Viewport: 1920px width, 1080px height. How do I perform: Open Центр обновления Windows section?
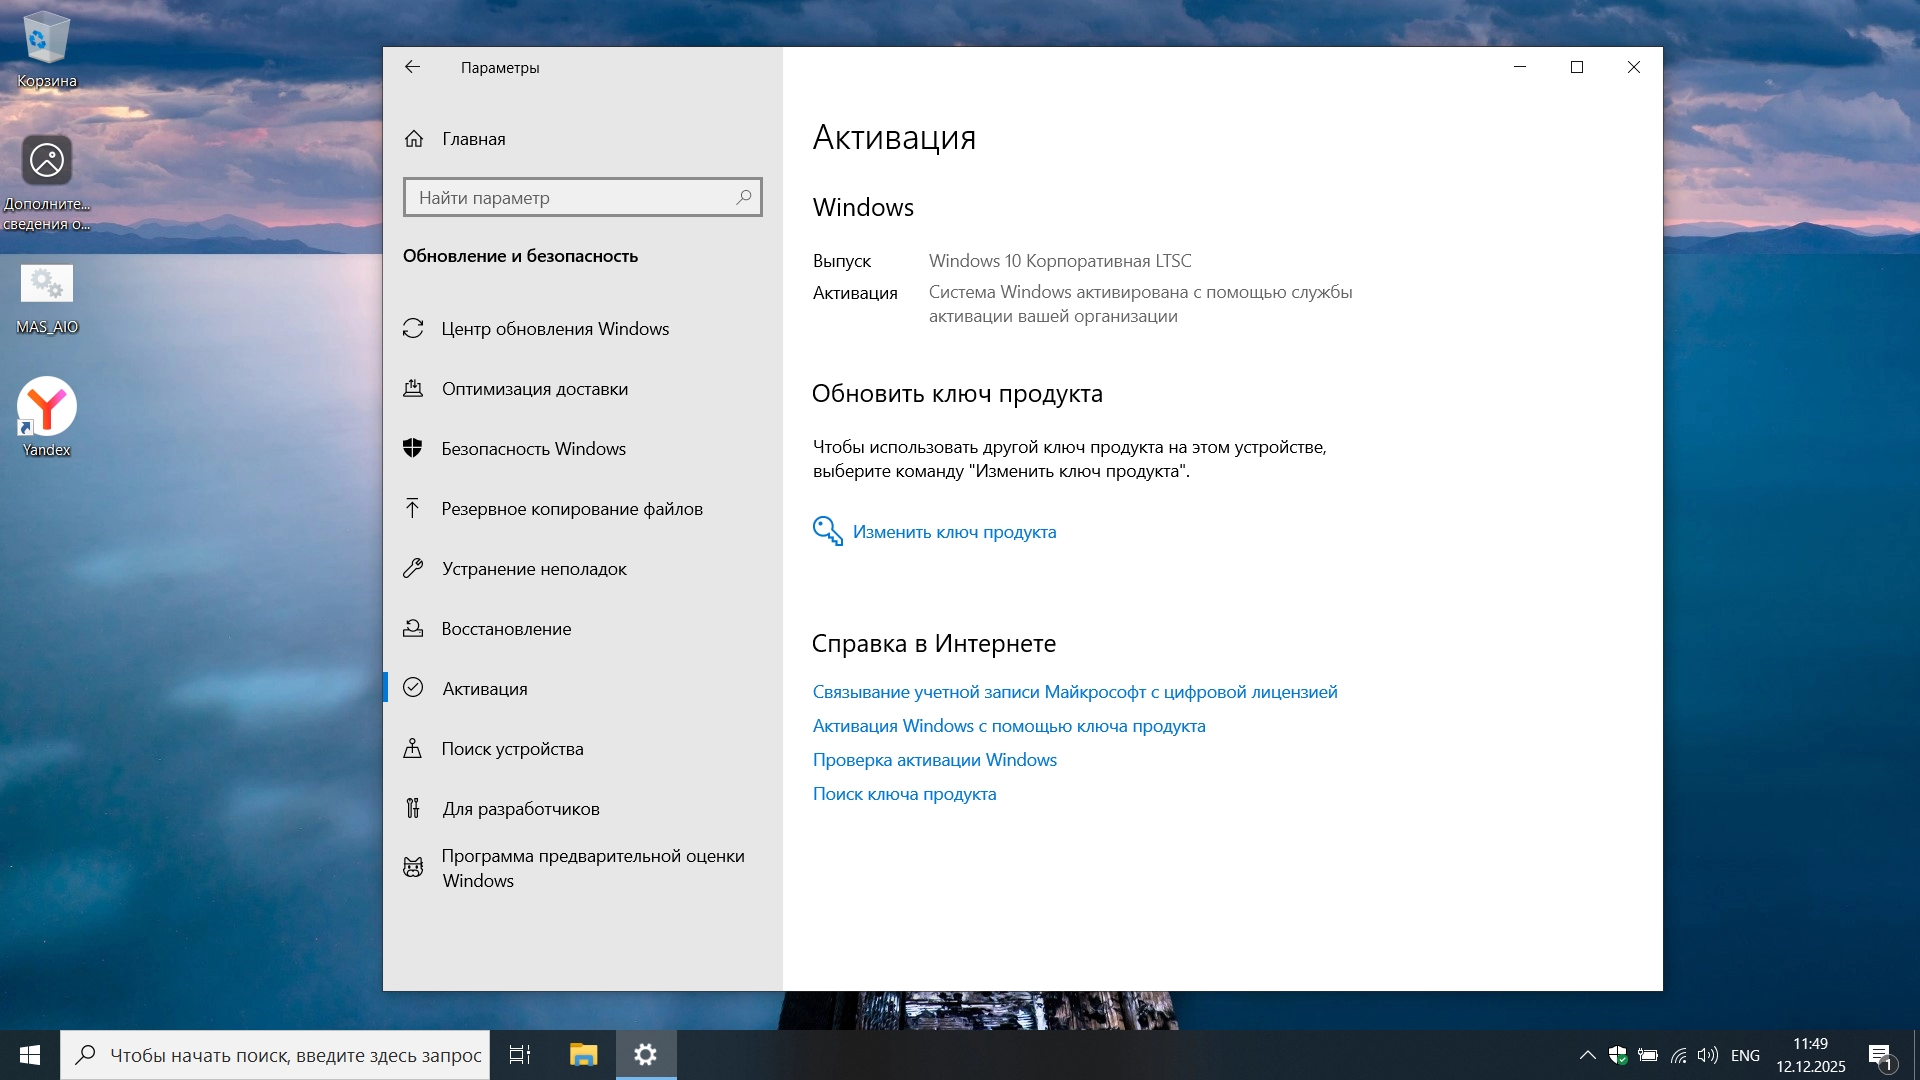(555, 329)
